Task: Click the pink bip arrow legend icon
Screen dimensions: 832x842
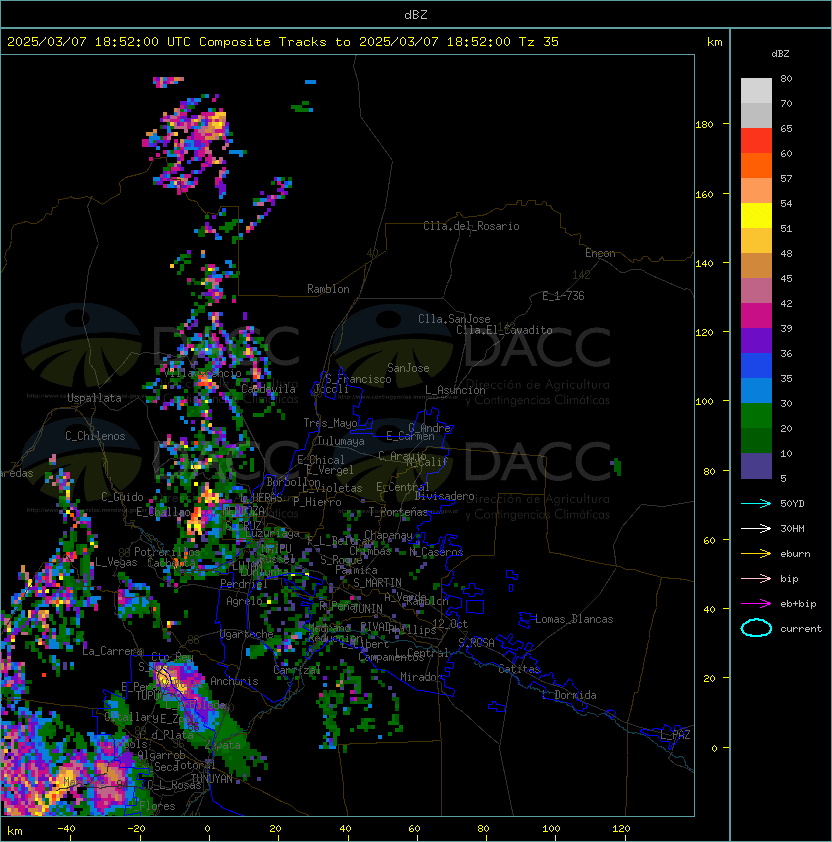Action: point(756,578)
